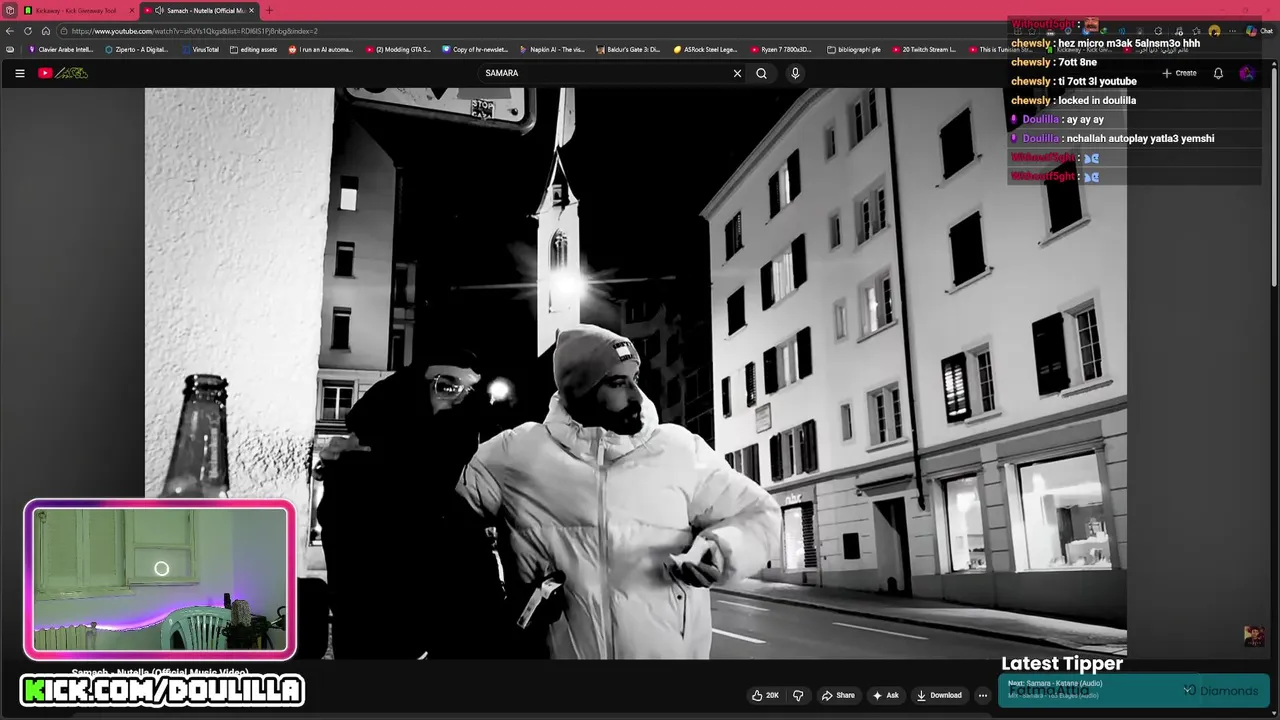Share the Samach Nutella video

click(838, 695)
